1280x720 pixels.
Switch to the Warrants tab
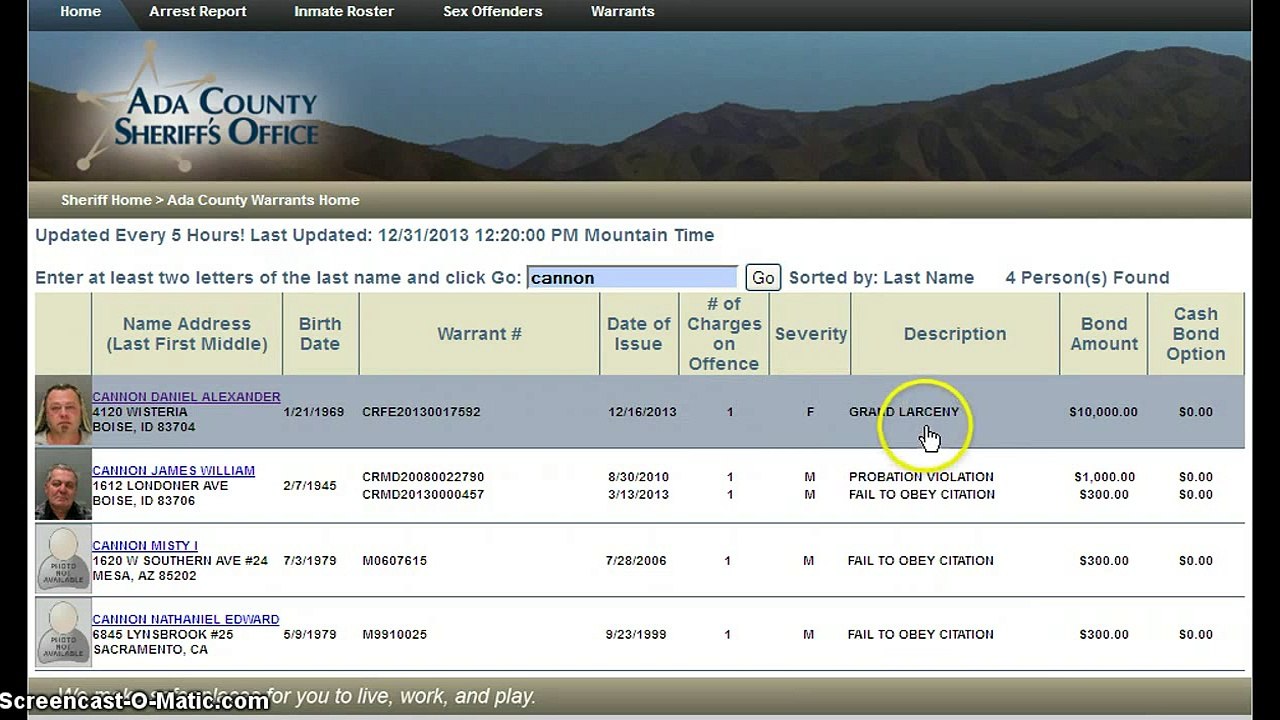[622, 12]
